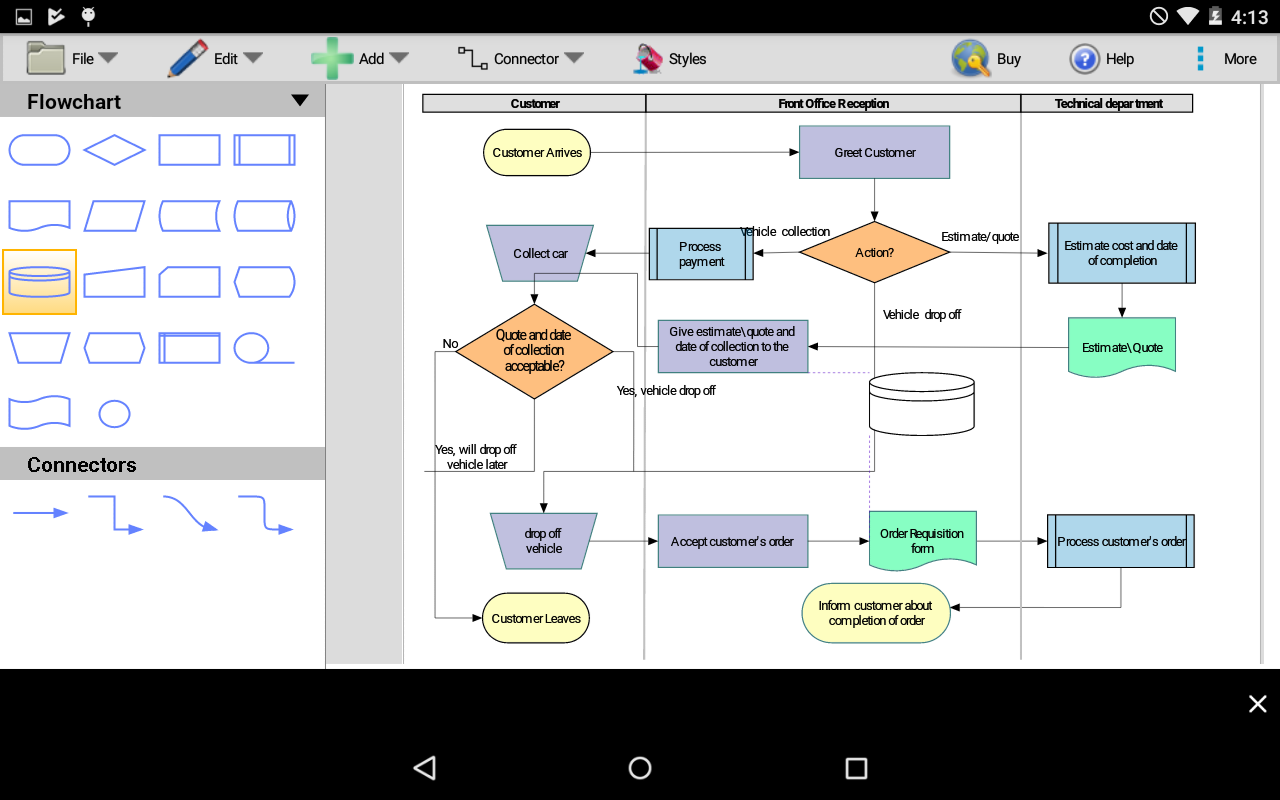Collapse the Flowchart shapes panel
Image resolution: width=1280 pixels, height=800 pixels.
298,101
